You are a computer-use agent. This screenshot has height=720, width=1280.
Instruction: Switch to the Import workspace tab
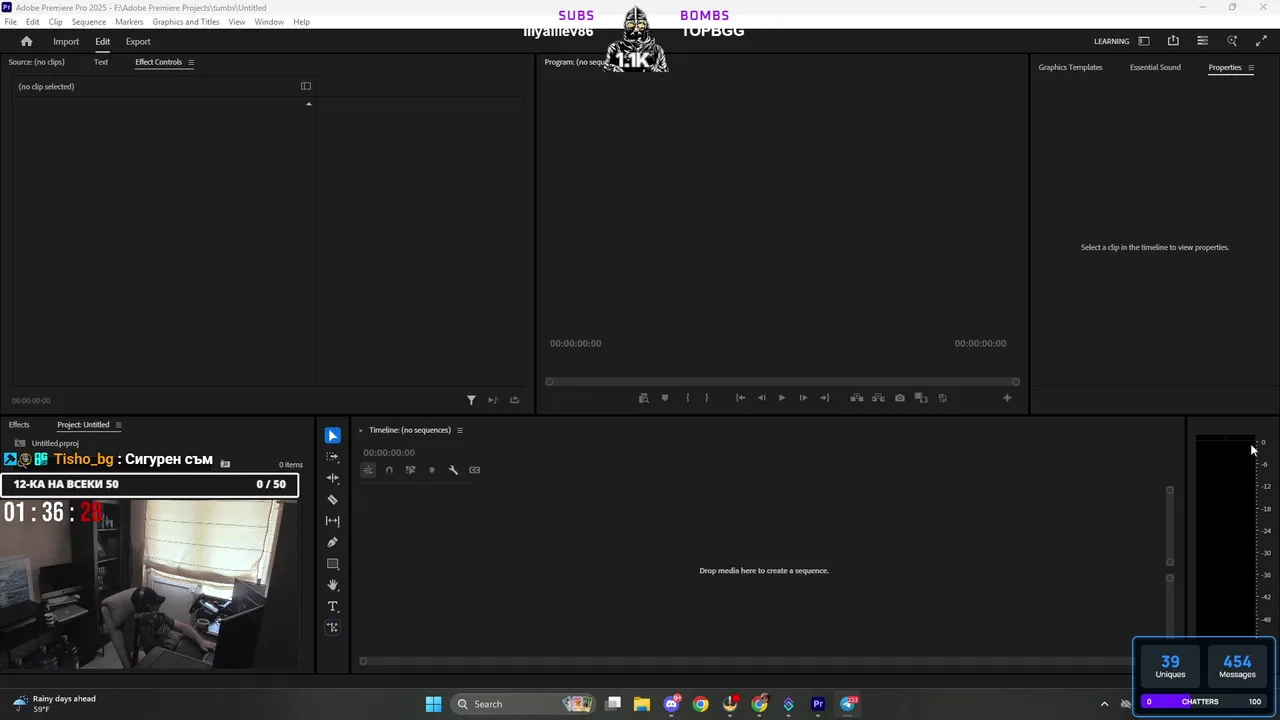66,42
